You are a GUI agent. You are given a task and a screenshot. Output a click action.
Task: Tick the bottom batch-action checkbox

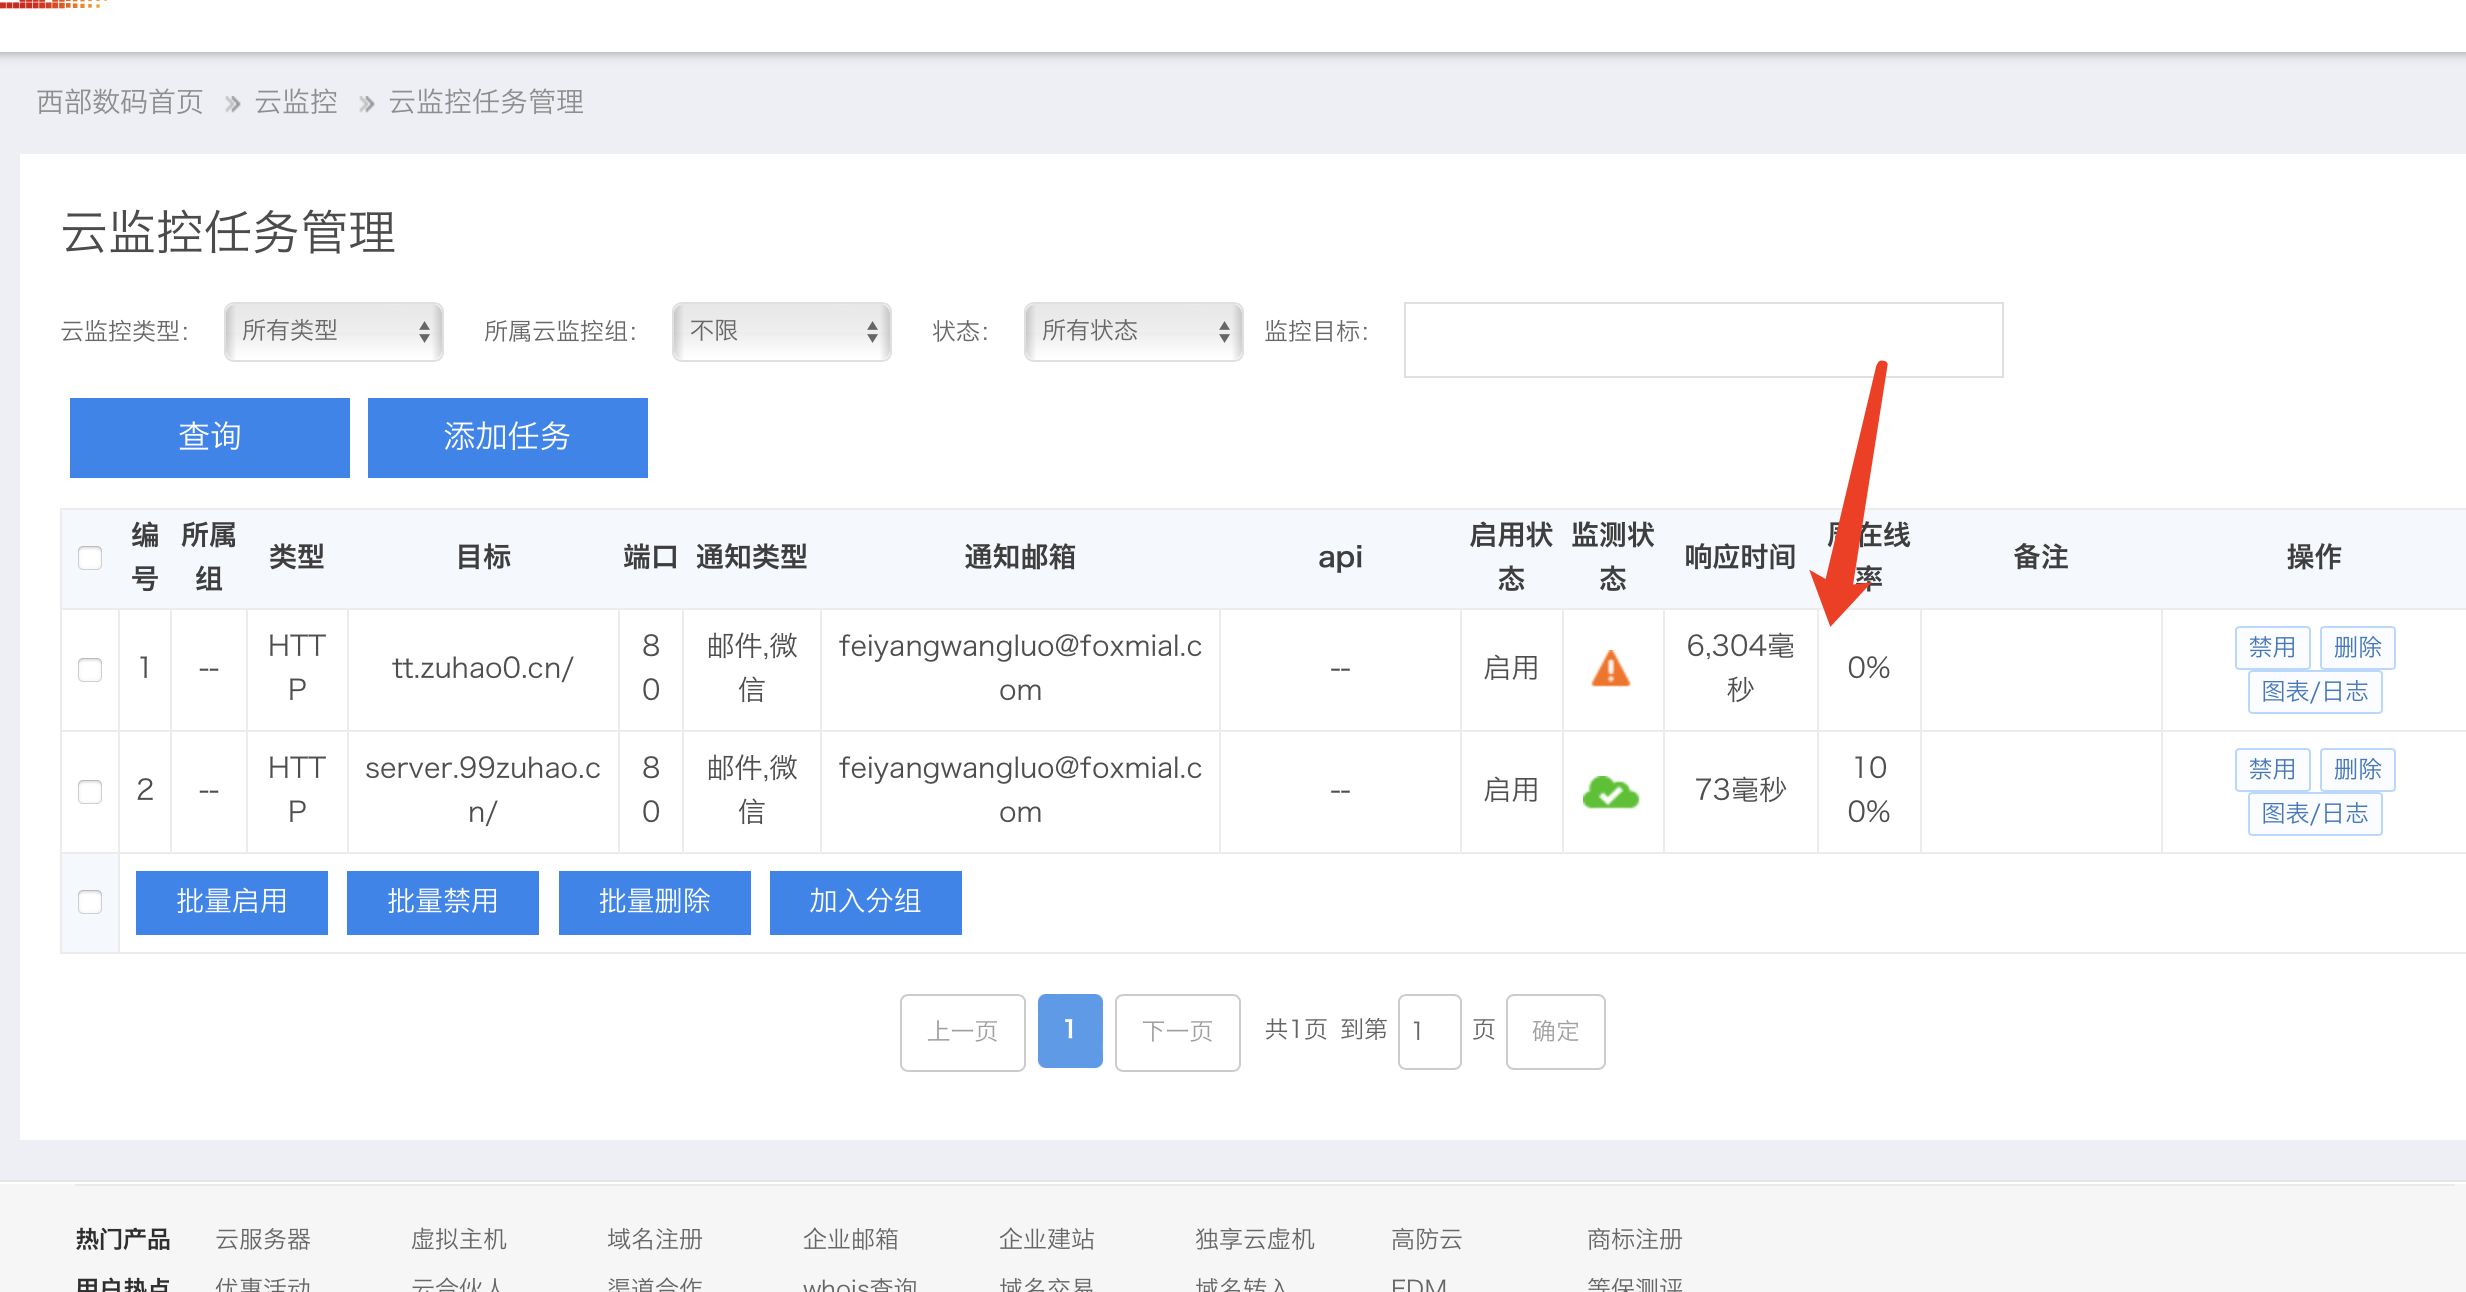click(90, 901)
